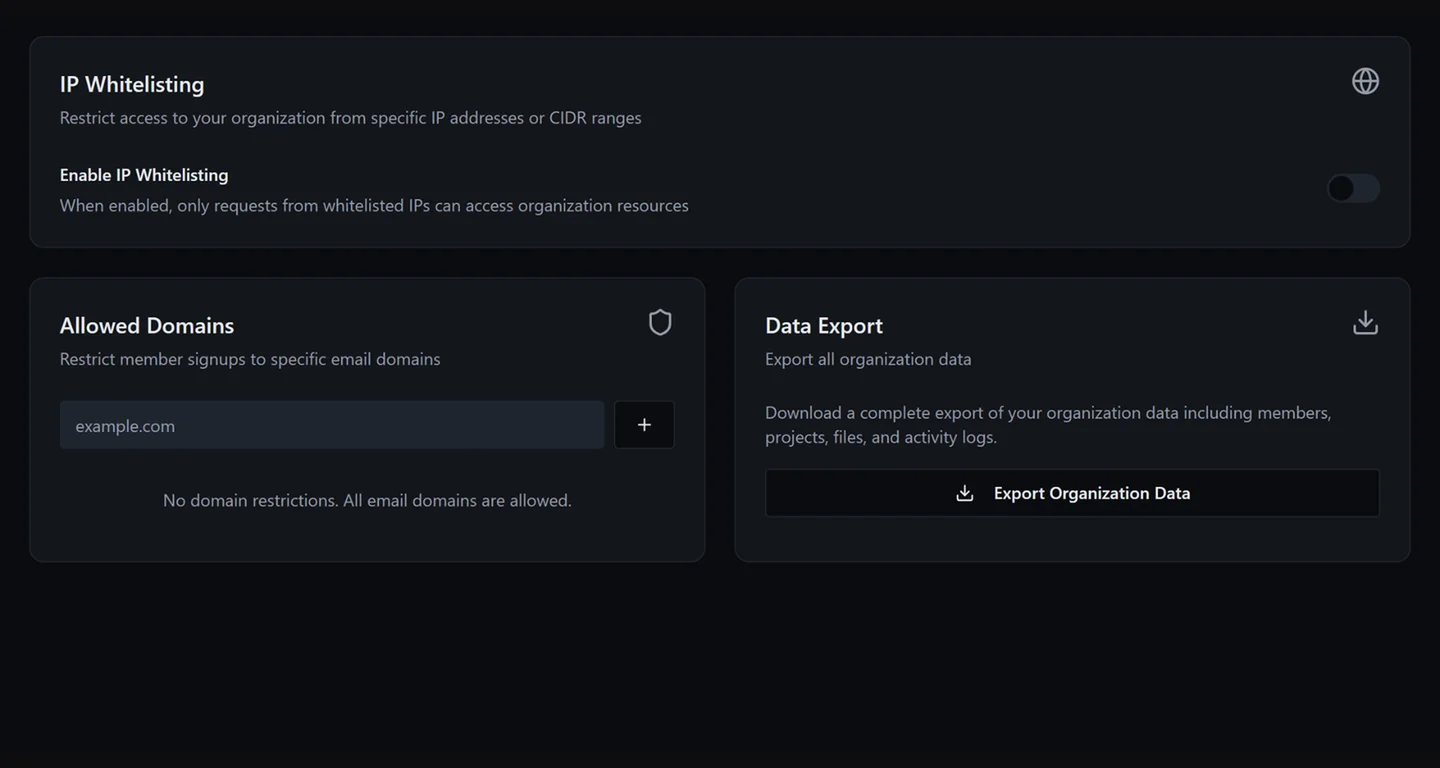Click the export download symbol top of card
Viewport: 1440px width, 768px height.
[1365, 322]
